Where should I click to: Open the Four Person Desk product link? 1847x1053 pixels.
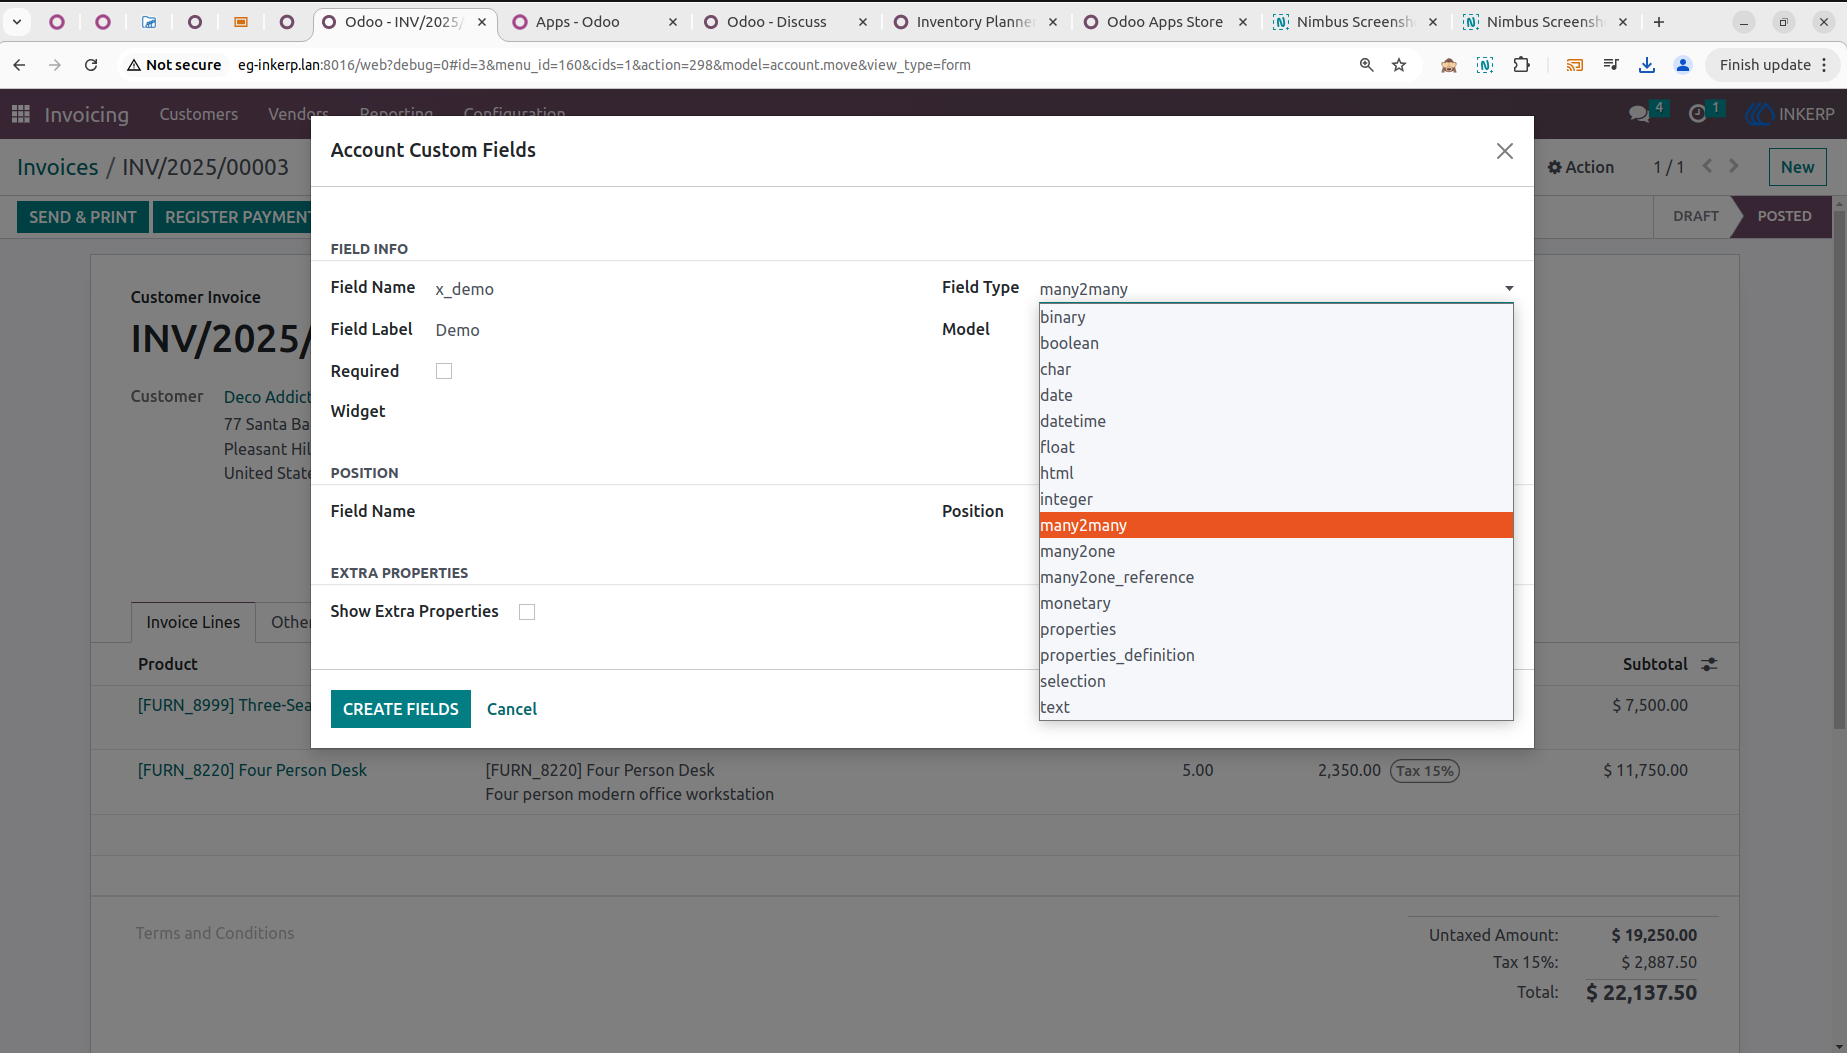pos(252,770)
